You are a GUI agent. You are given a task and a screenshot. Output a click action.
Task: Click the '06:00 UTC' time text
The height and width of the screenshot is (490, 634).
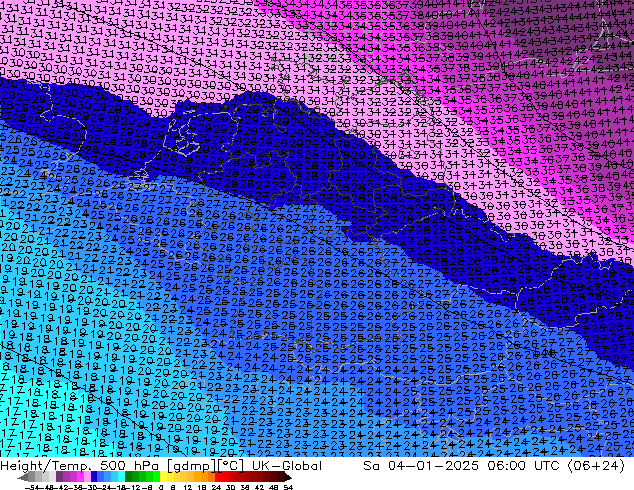[523, 466]
